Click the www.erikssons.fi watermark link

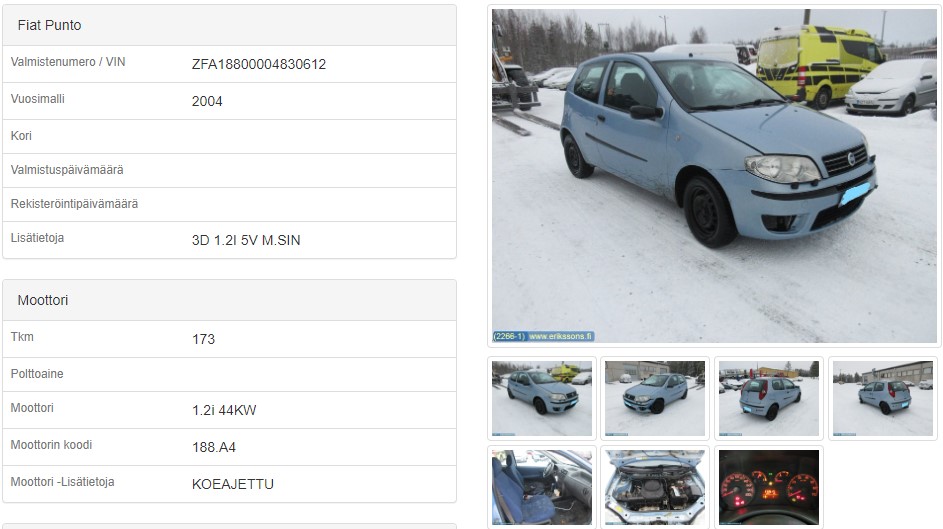pyautogui.click(x=561, y=336)
